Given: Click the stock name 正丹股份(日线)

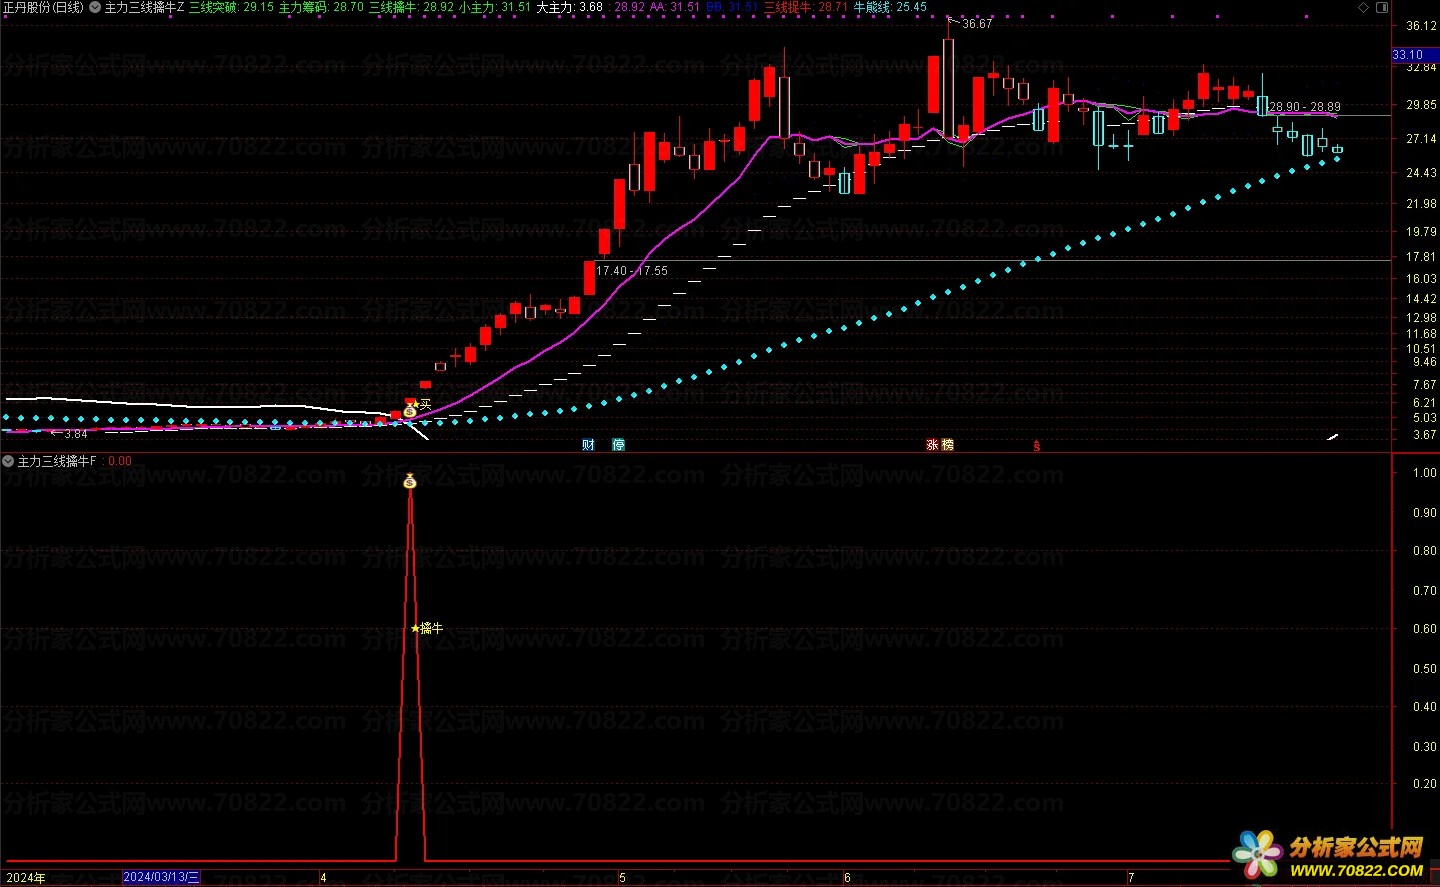Looking at the screenshot, I should [x=43, y=7].
